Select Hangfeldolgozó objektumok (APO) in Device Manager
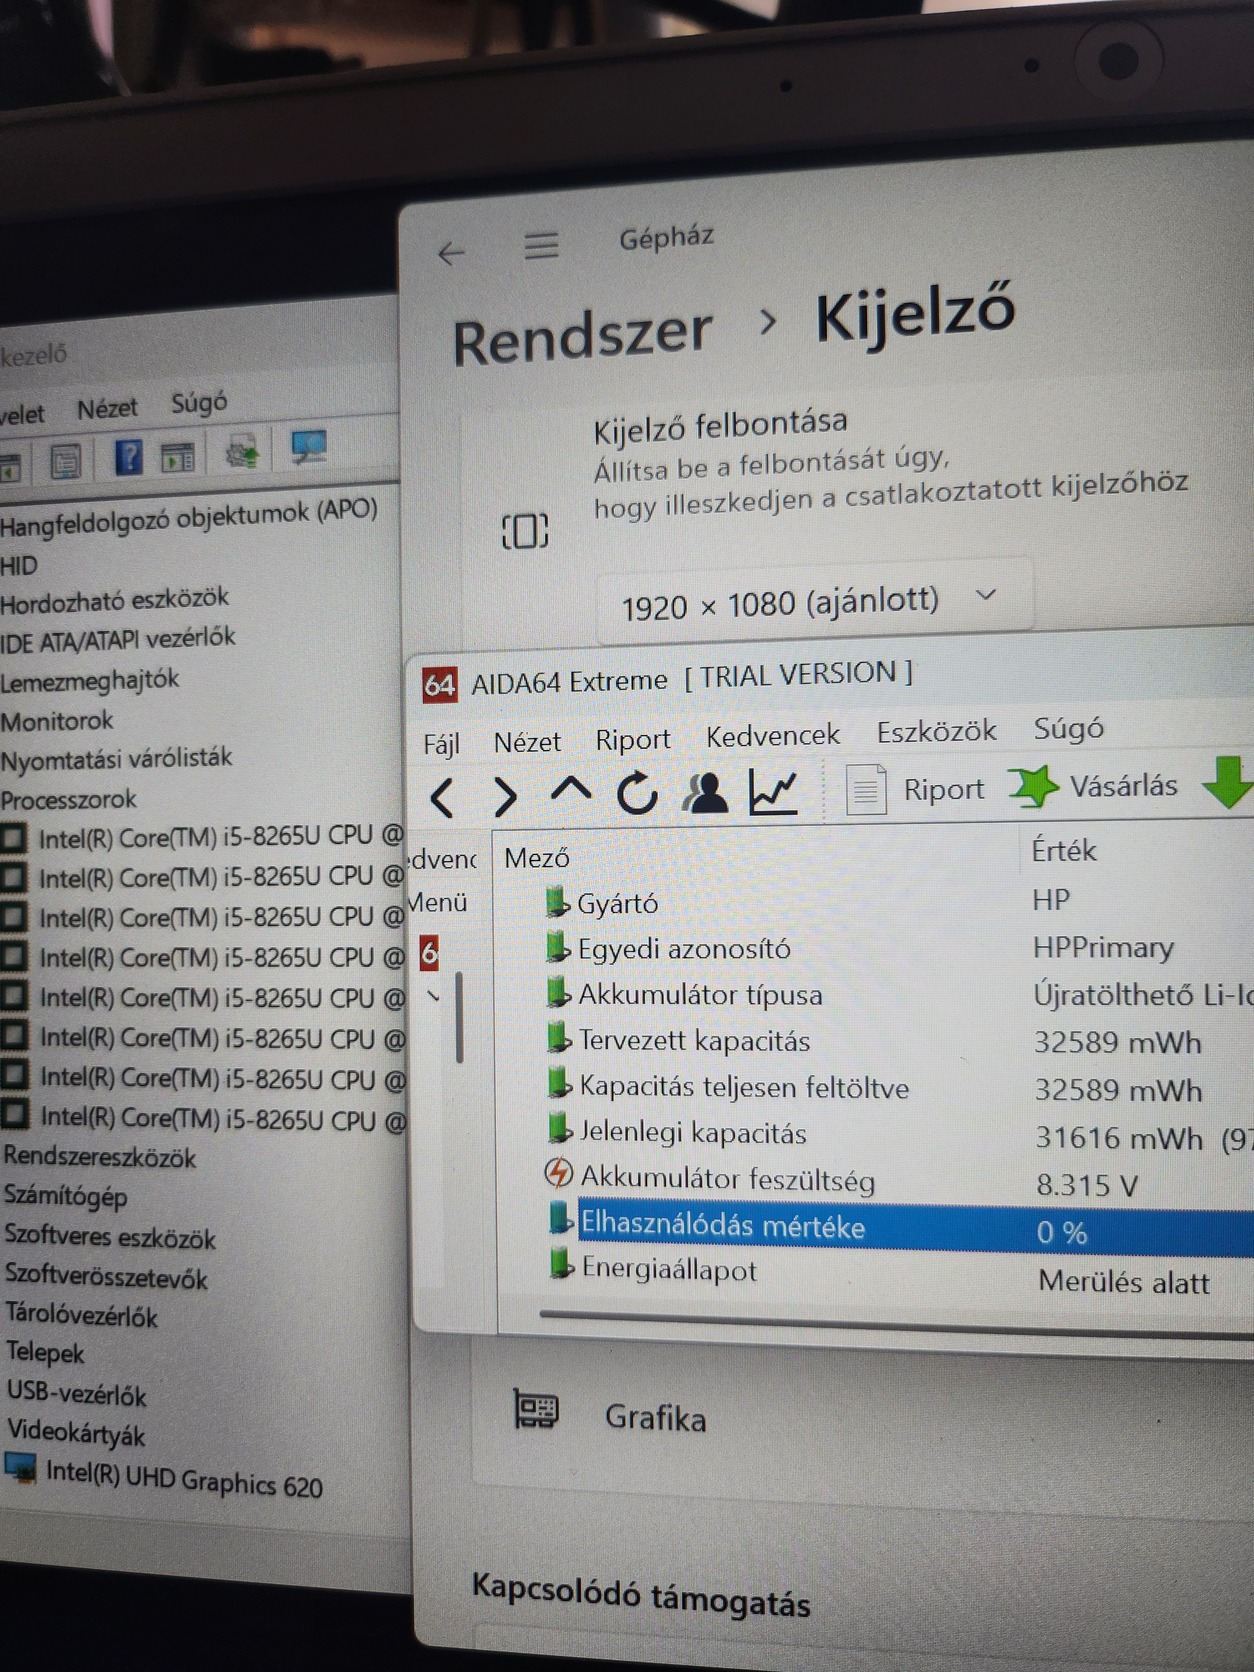The image size is (1254, 1672). pyautogui.click(x=189, y=517)
